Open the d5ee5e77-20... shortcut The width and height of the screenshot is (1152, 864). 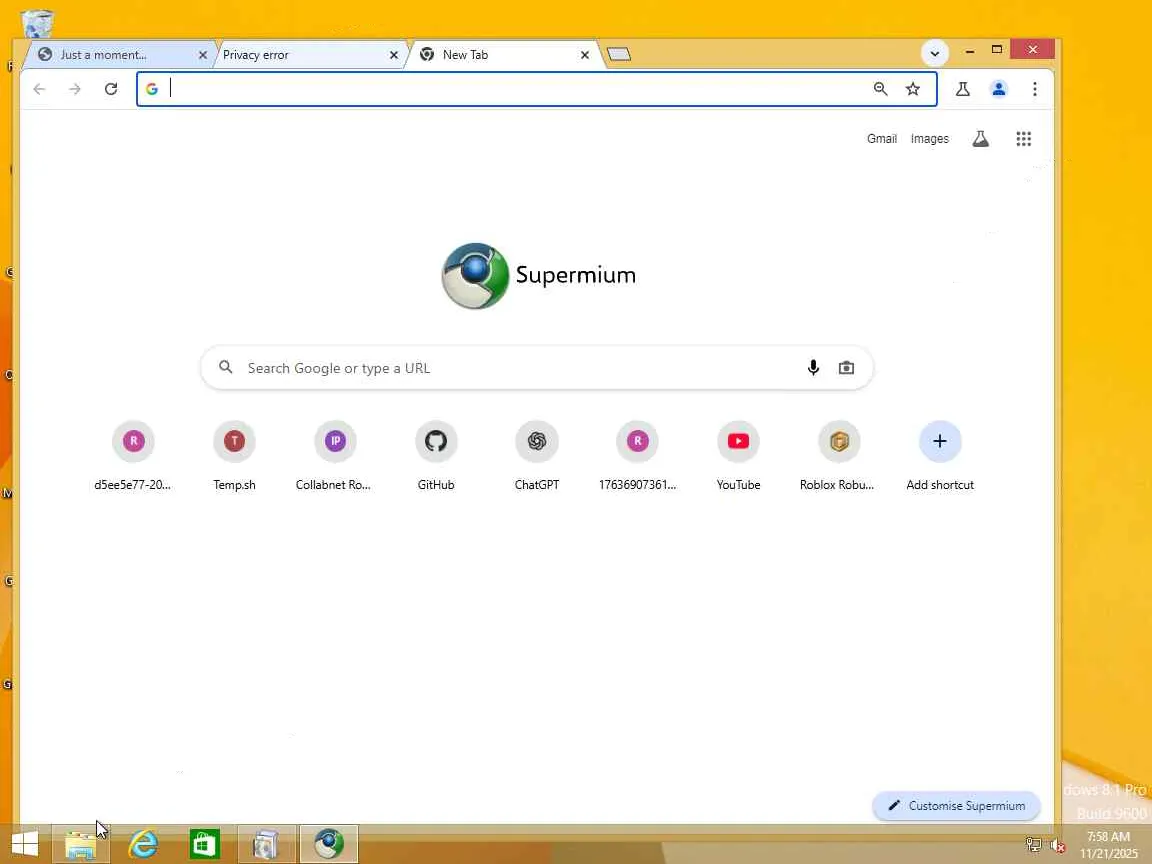click(x=133, y=456)
